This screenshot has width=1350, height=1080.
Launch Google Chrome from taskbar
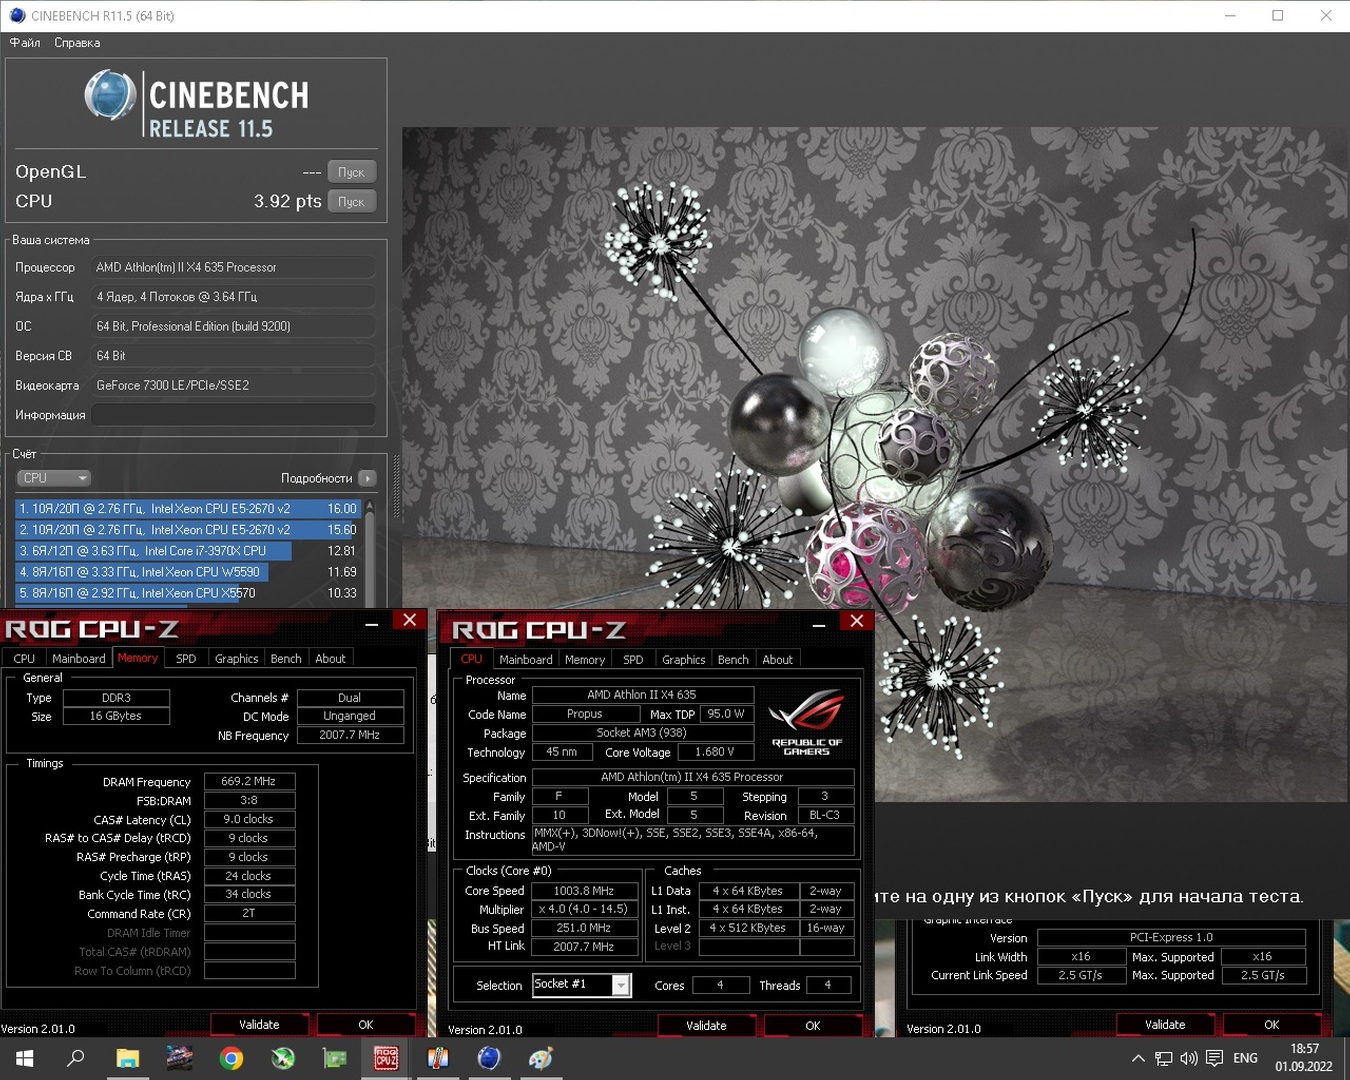tap(231, 1058)
